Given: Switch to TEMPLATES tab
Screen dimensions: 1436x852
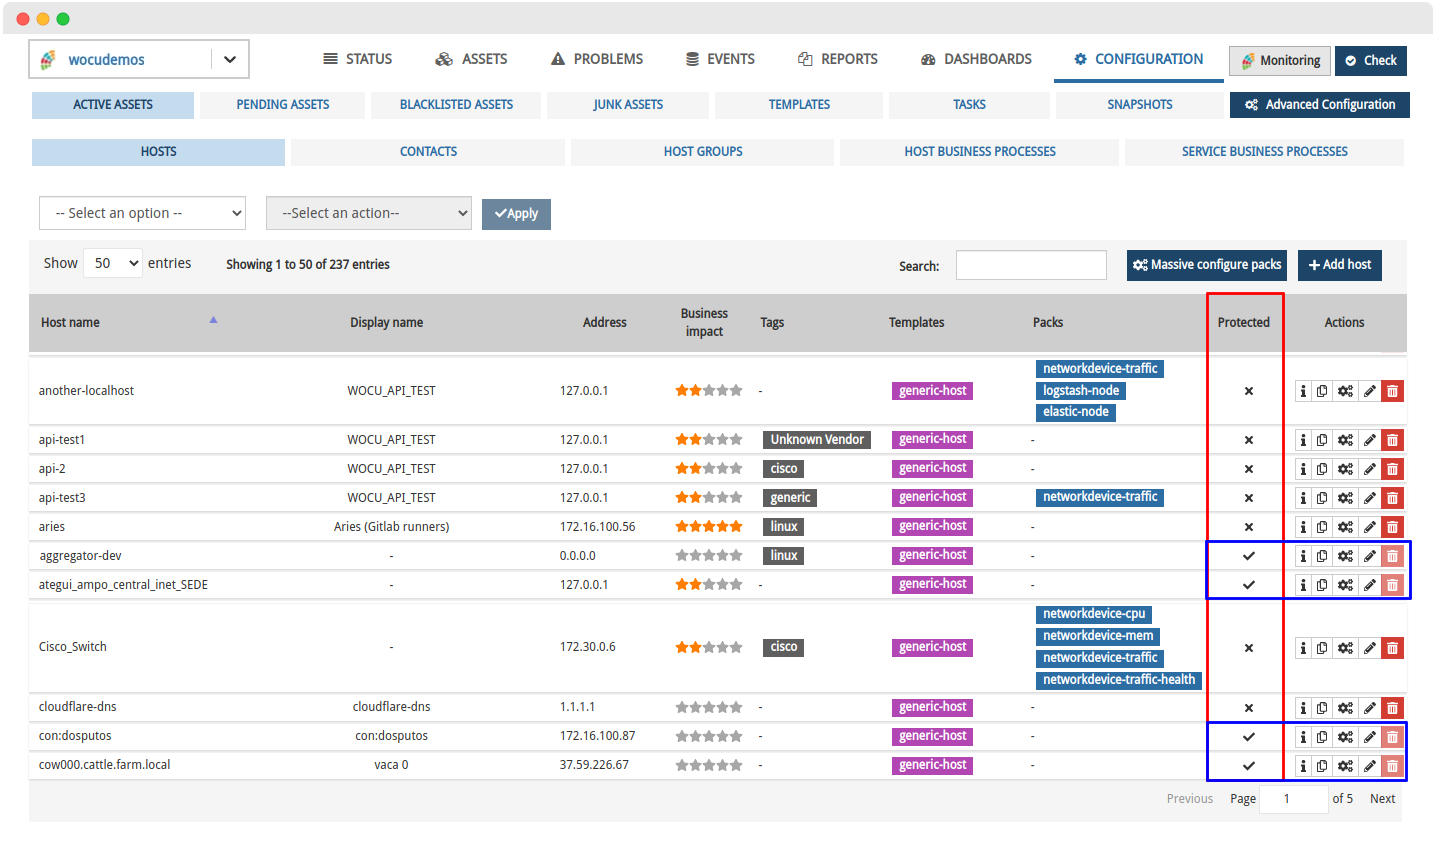Looking at the screenshot, I should 799,105.
